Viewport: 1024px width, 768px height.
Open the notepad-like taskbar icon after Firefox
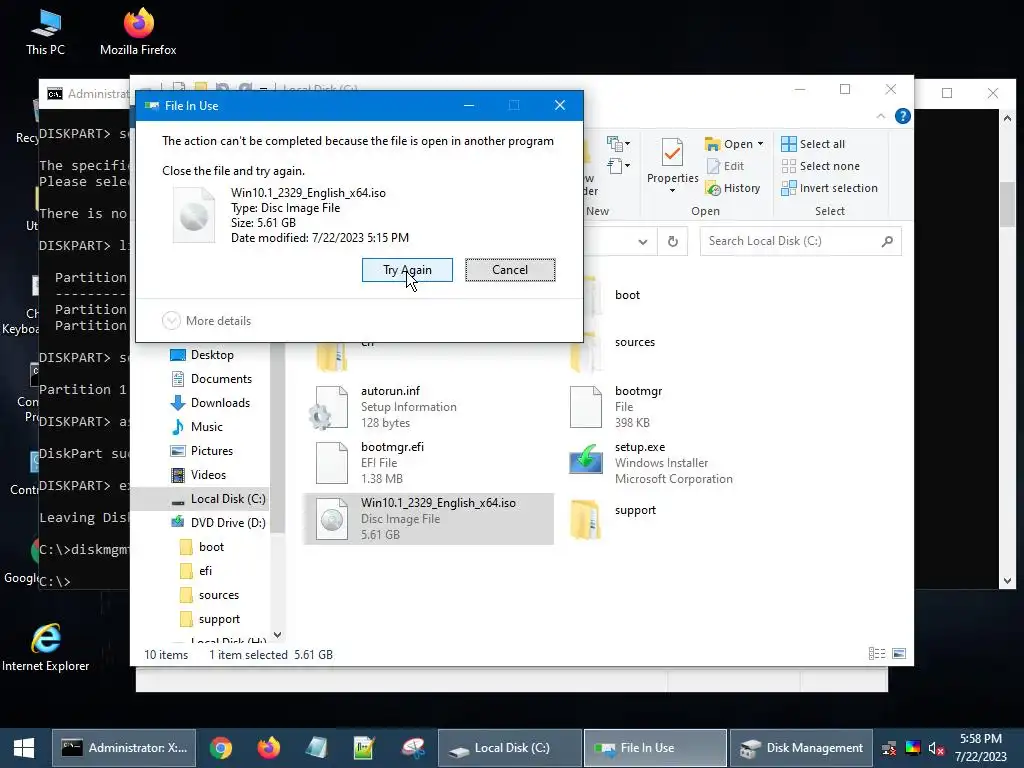point(316,748)
